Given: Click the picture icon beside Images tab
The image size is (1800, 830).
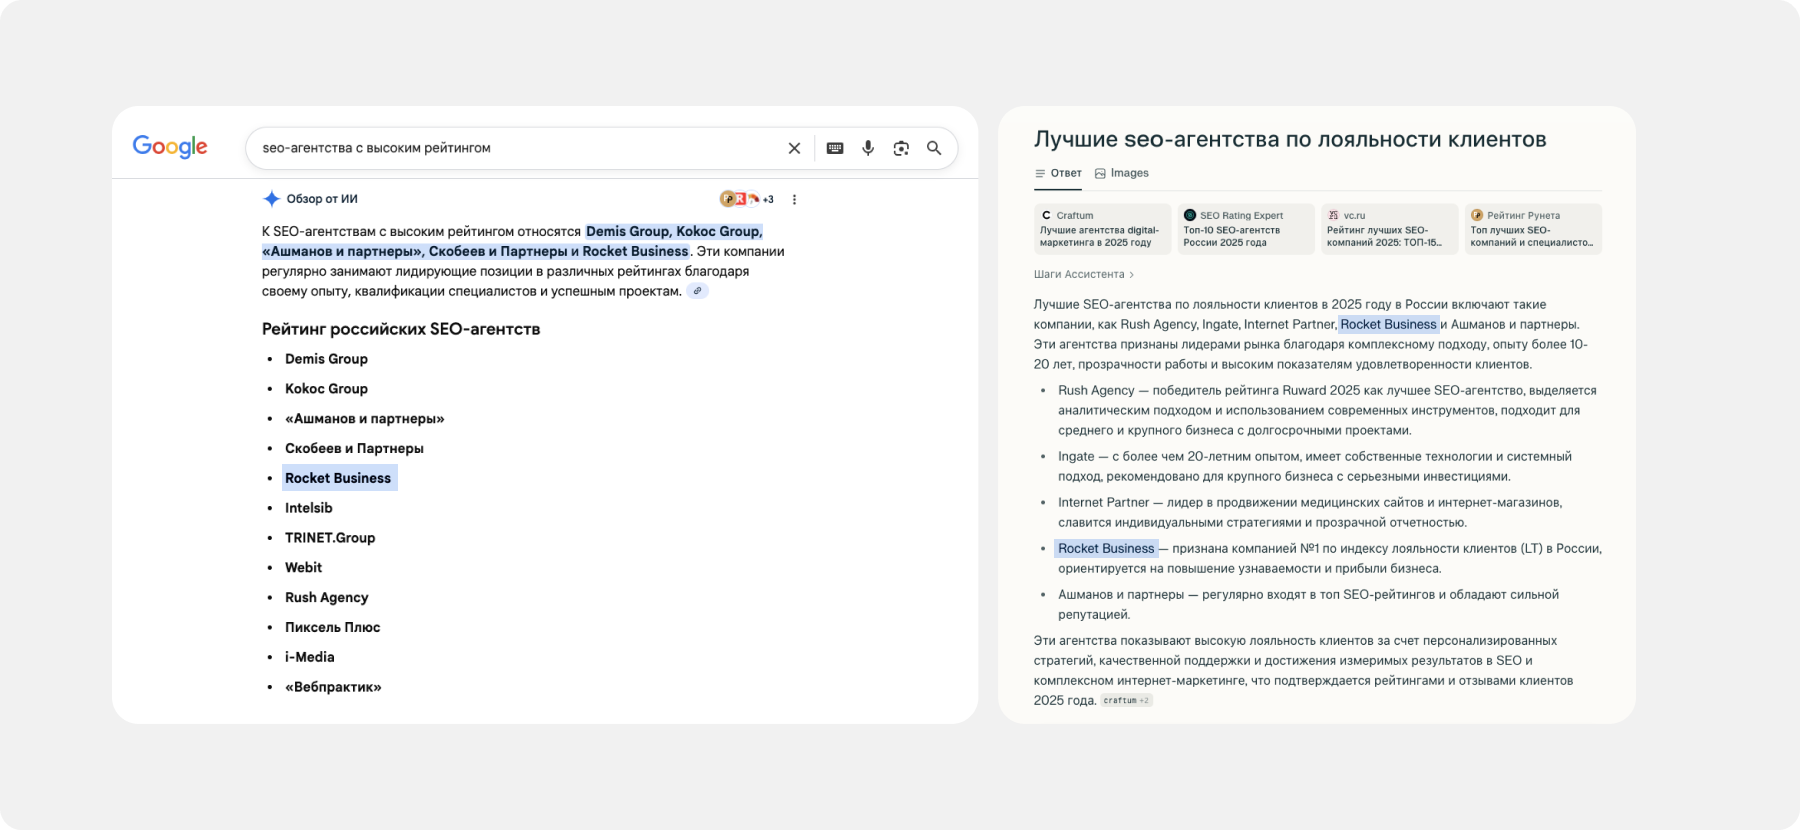Looking at the screenshot, I should coord(1100,173).
